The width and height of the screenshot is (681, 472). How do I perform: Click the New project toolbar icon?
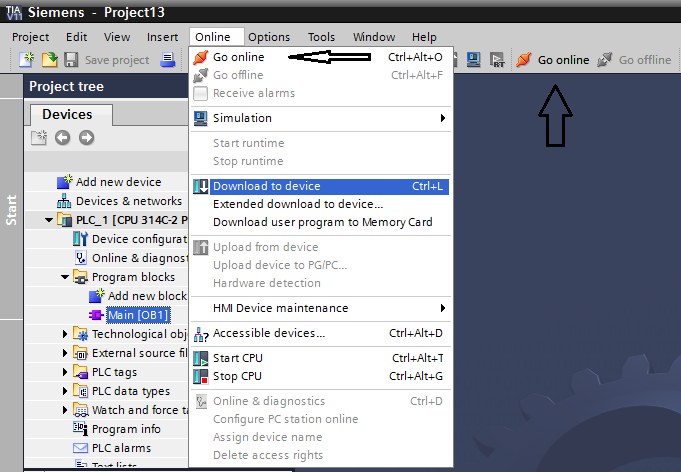pyautogui.click(x=26, y=59)
